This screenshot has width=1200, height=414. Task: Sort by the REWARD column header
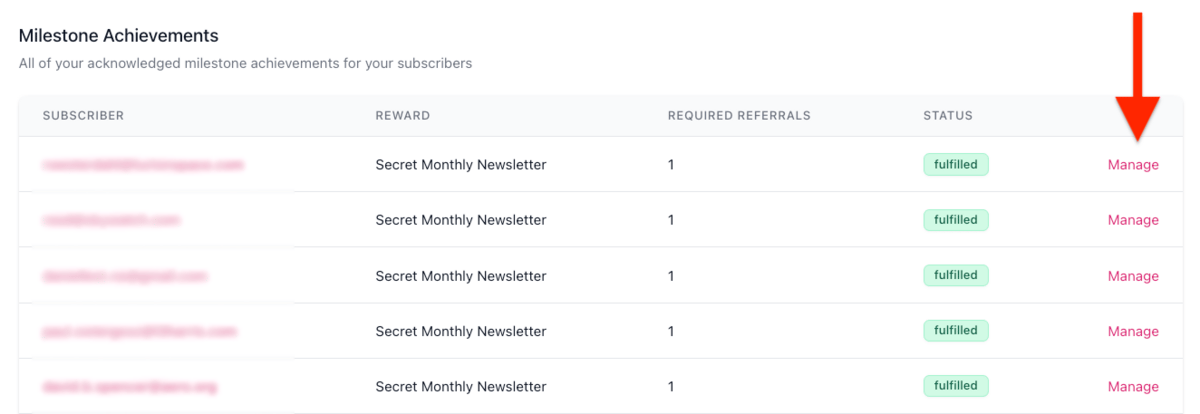(x=403, y=116)
